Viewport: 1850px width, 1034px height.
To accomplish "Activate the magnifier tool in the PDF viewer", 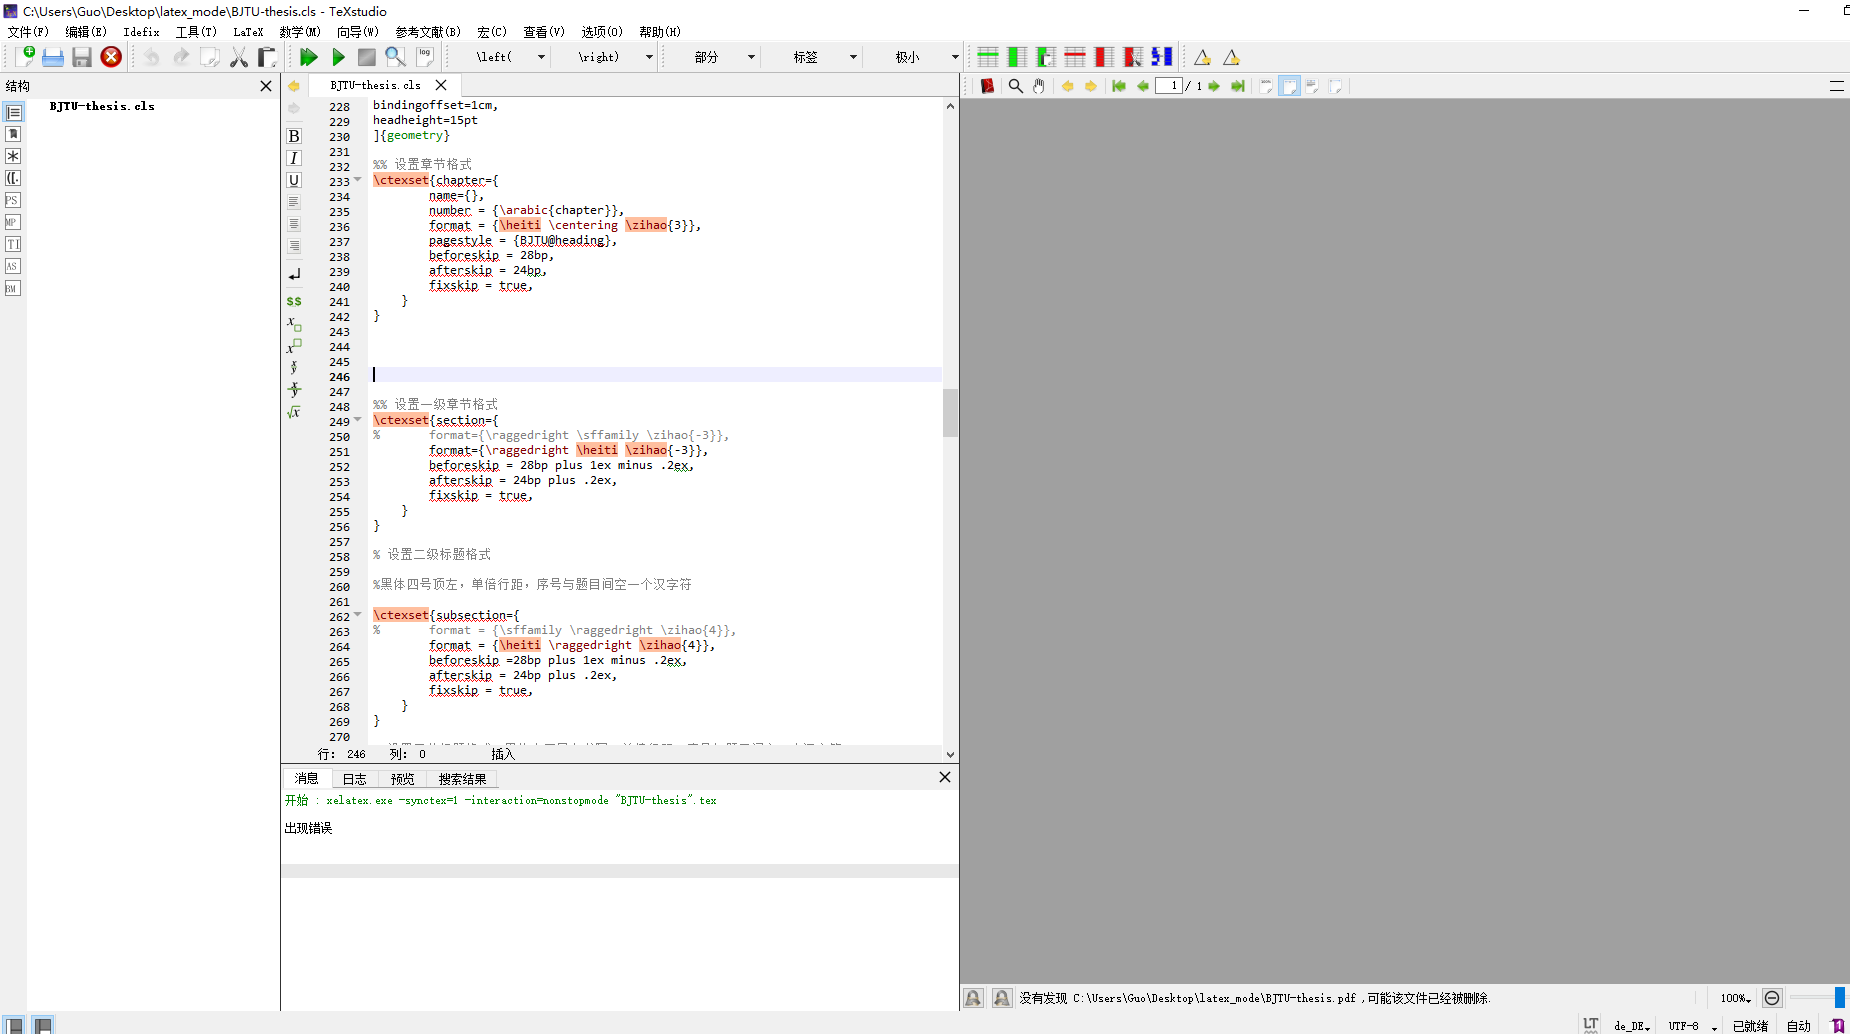I will point(1016,86).
